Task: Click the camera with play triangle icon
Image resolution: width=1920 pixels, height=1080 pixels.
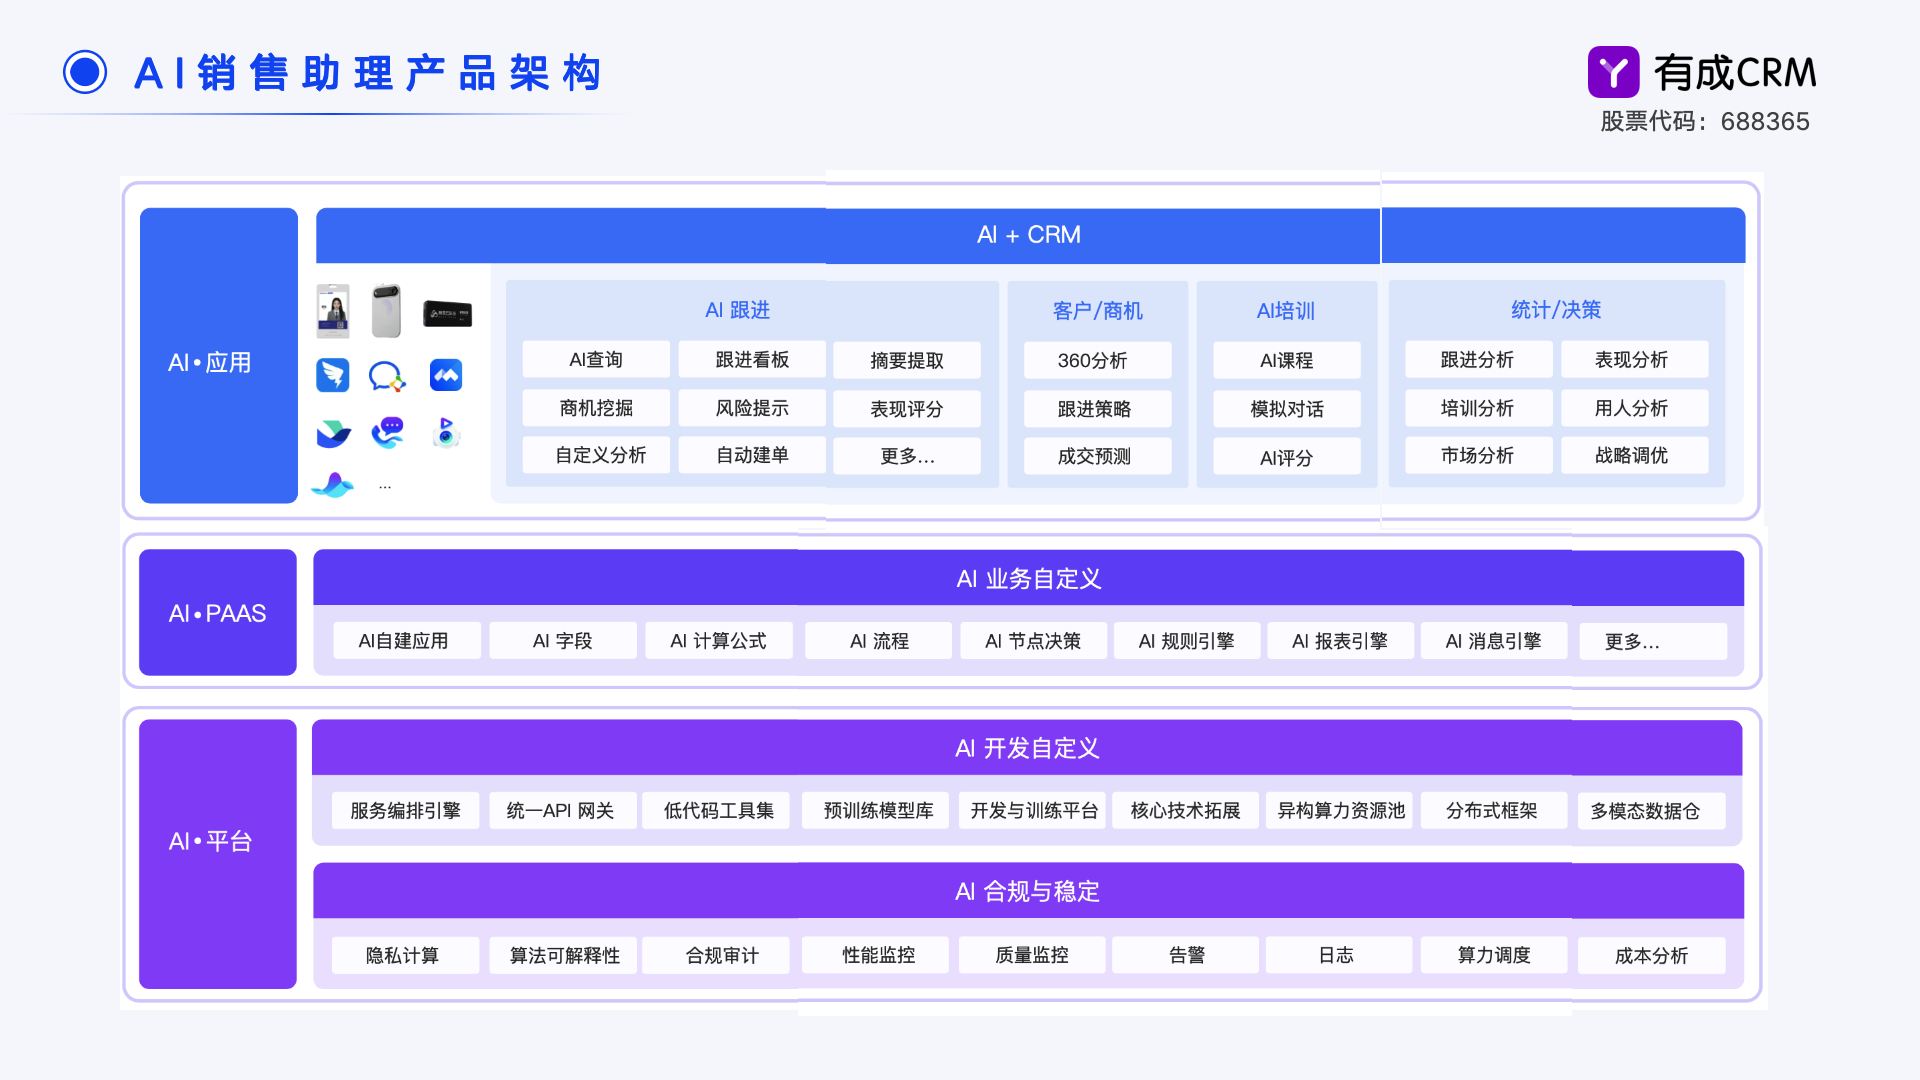Action: [446, 432]
